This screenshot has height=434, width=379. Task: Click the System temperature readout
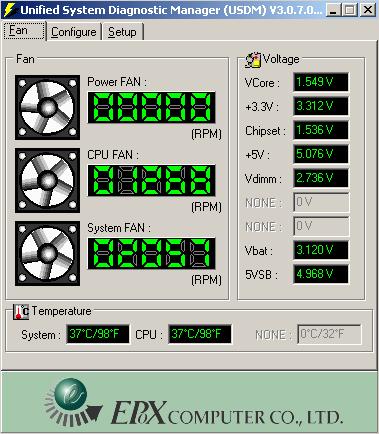coord(98,334)
